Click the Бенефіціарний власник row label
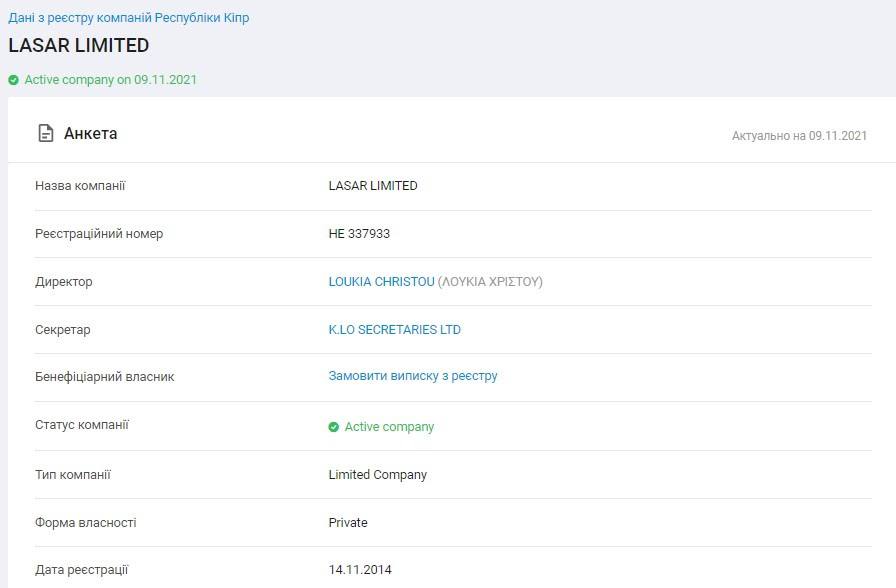Image resolution: width=896 pixels, height=588 pixels. [x=104, y=377]
